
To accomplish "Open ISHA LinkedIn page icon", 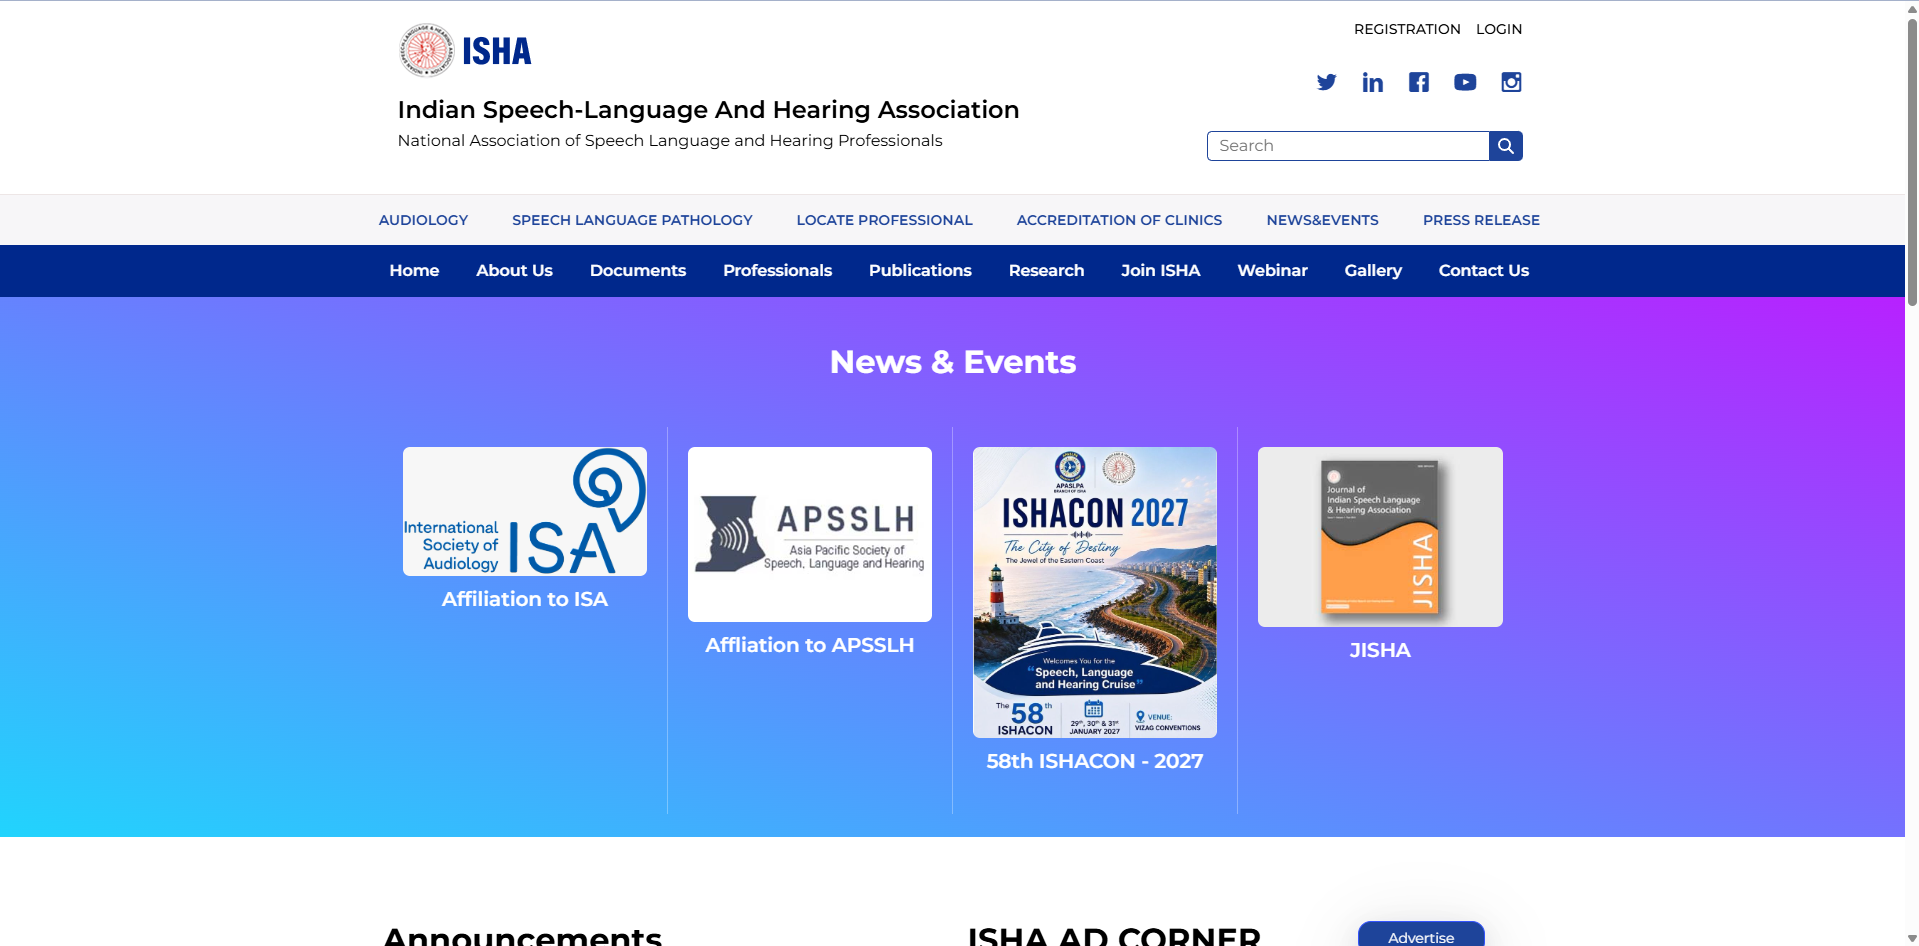I will [1372, 82].
